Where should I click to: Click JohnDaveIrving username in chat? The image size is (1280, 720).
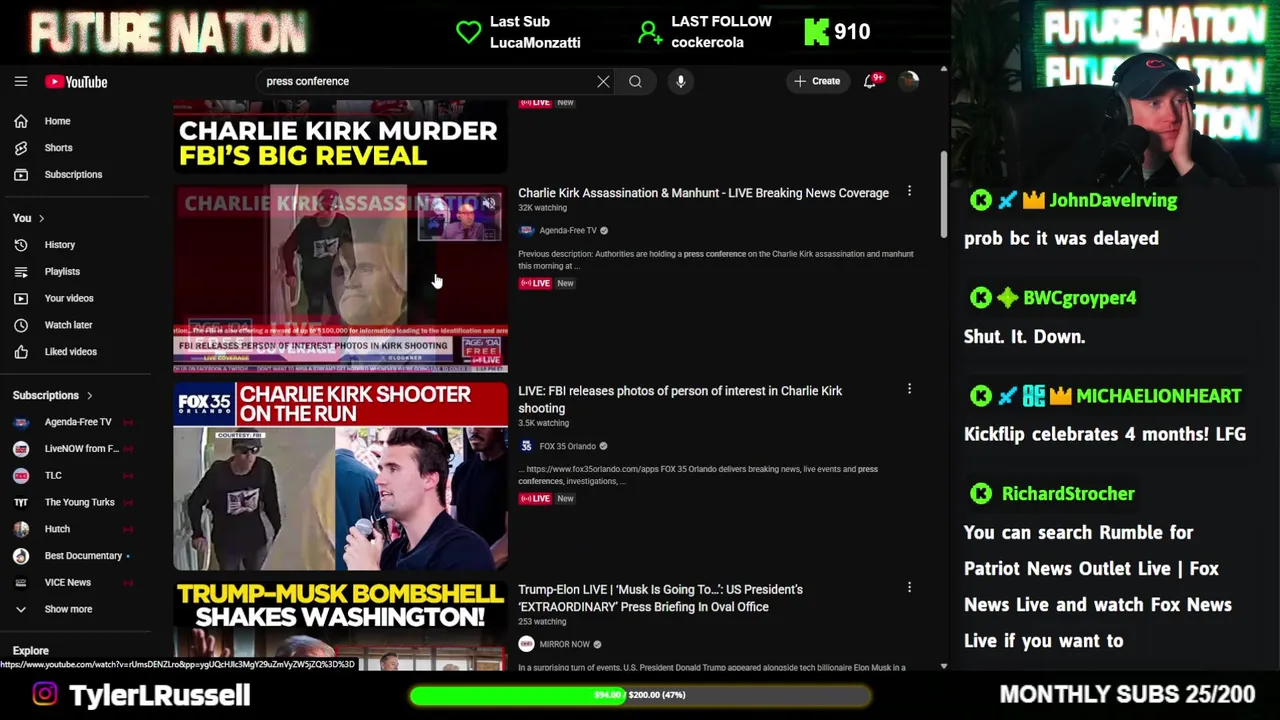coord(1113,200)
